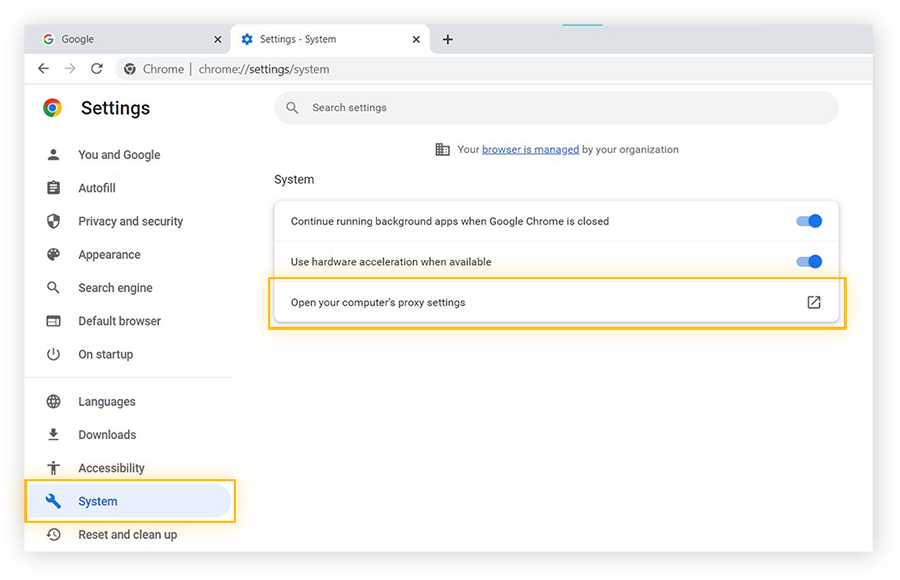Open the browser is managed link

(530, 149)
